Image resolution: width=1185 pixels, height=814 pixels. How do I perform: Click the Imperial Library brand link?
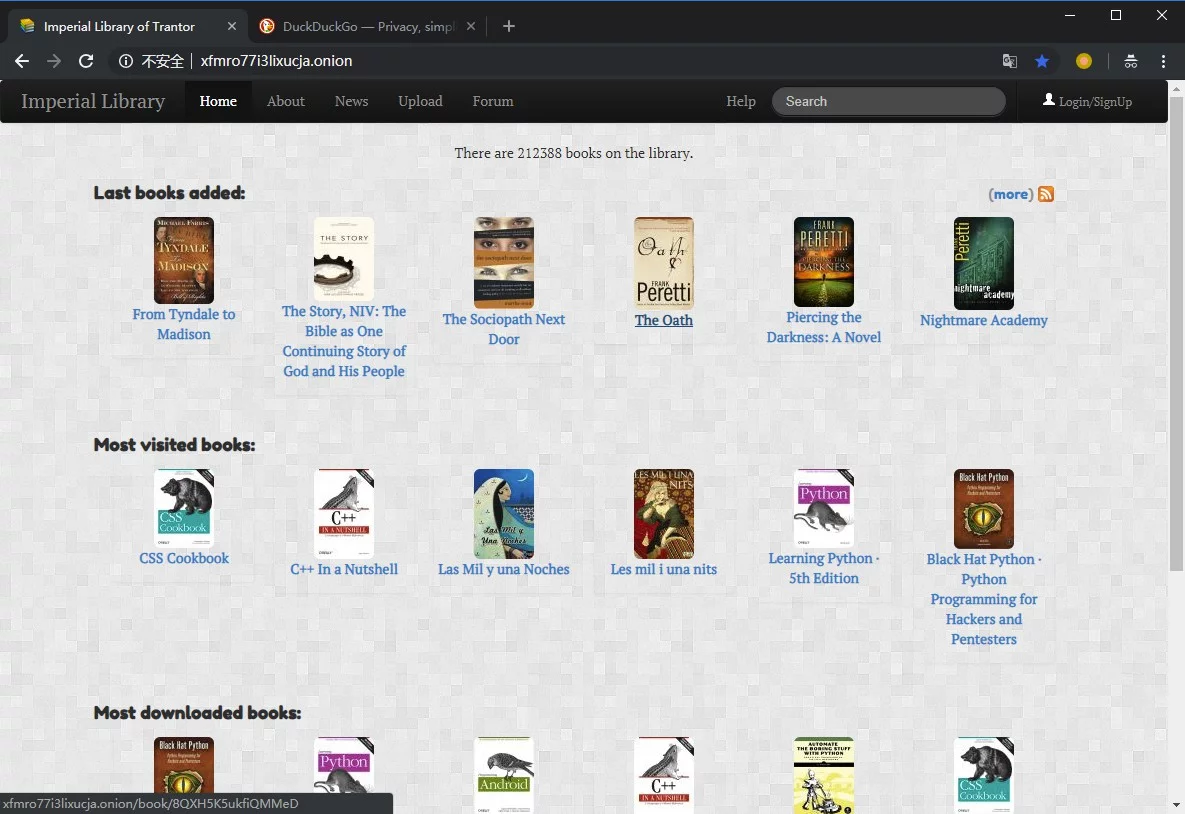click(x=93, y=101)
